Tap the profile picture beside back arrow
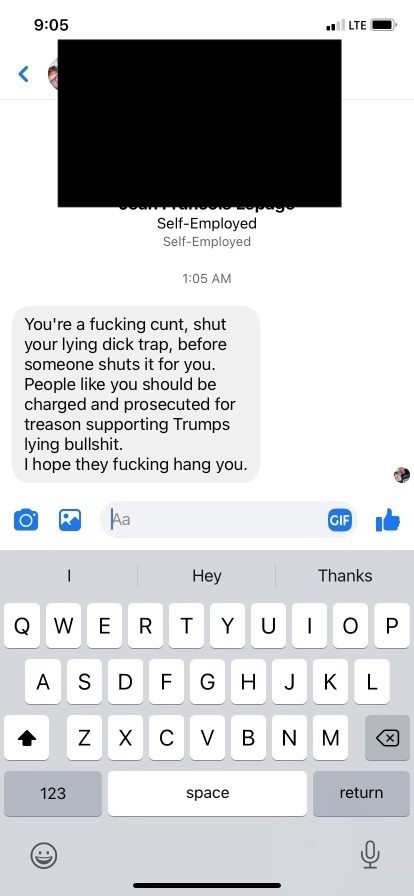The image size is (414, 896). (x=54, y=74)
